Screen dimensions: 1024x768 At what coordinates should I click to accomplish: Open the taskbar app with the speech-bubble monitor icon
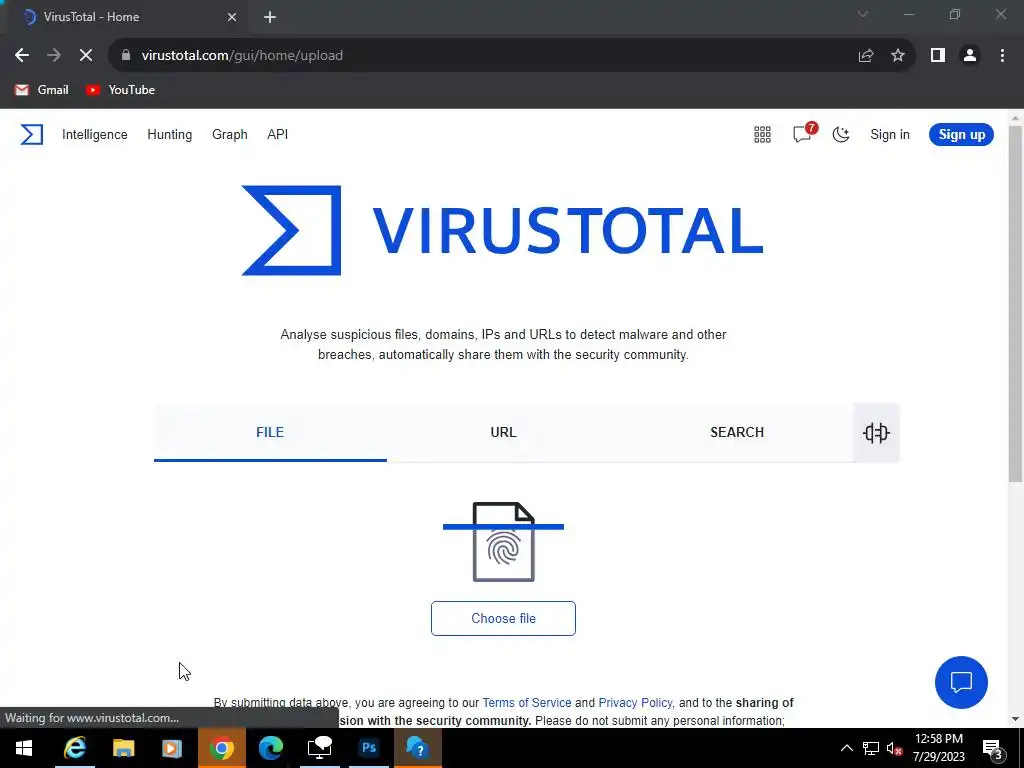pyautogui.click(x=319, y=748)
